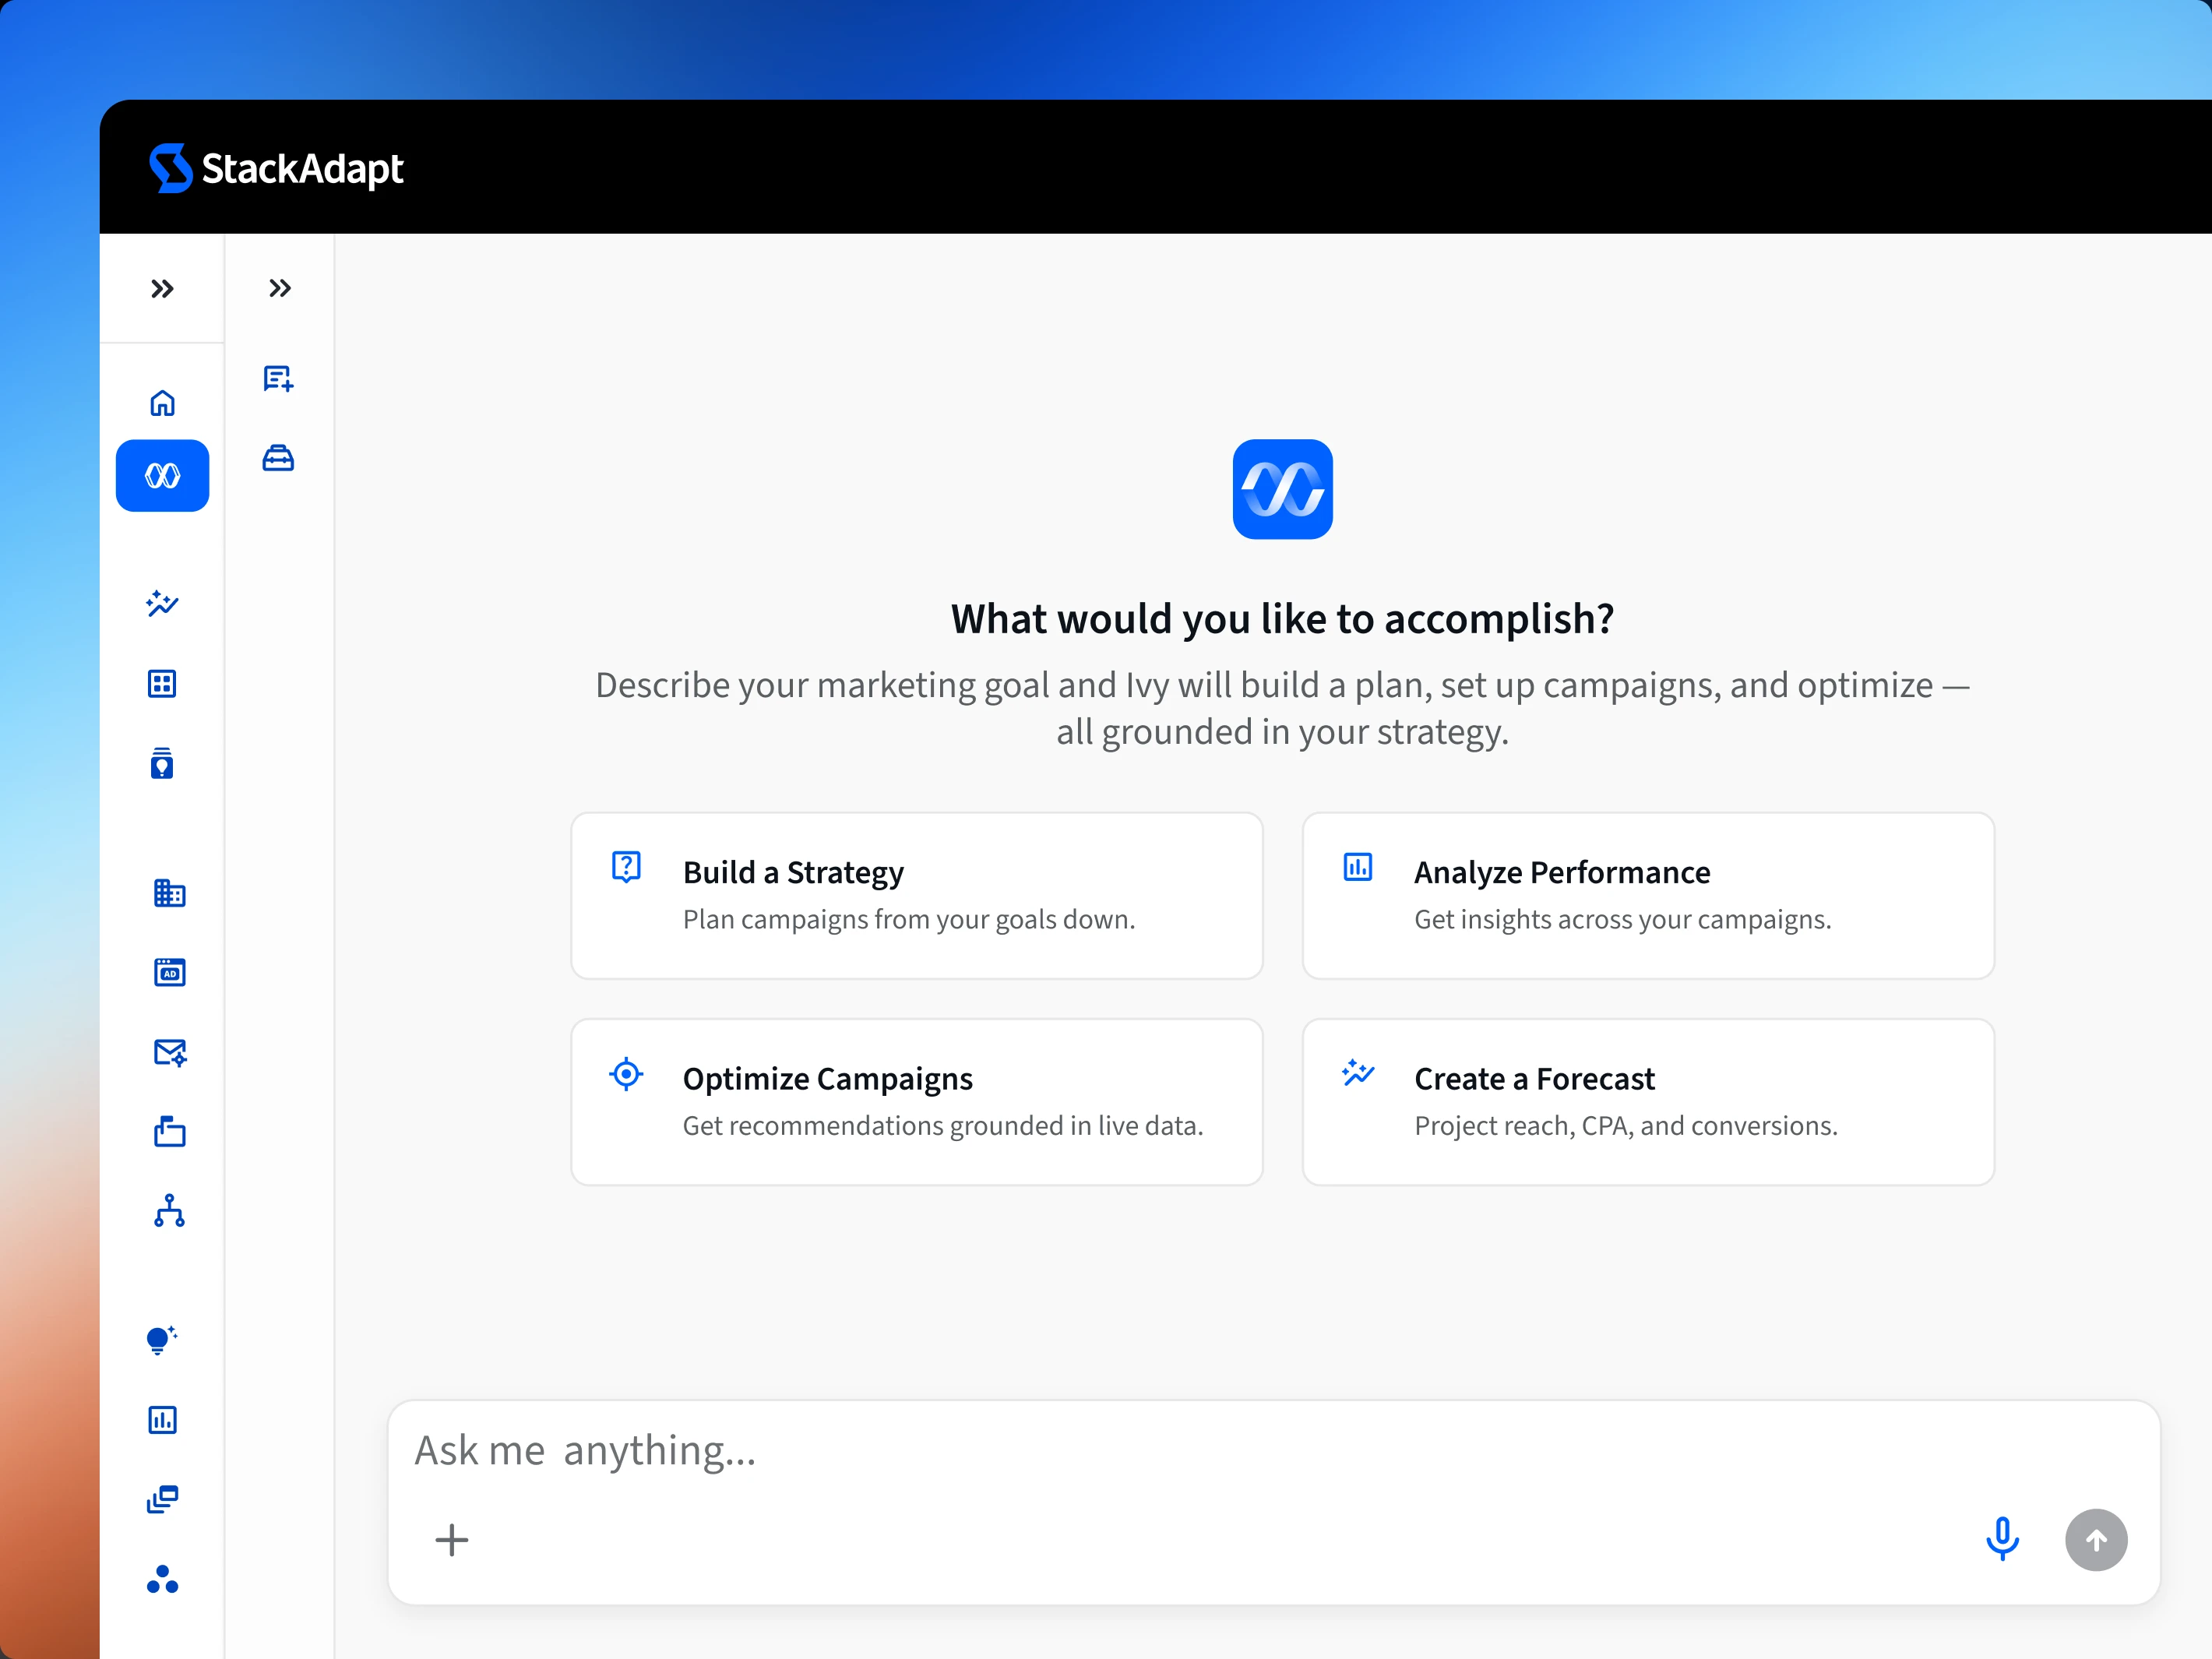
Task: Start a new chat with plus icon
Action: [x=278, y=378]
